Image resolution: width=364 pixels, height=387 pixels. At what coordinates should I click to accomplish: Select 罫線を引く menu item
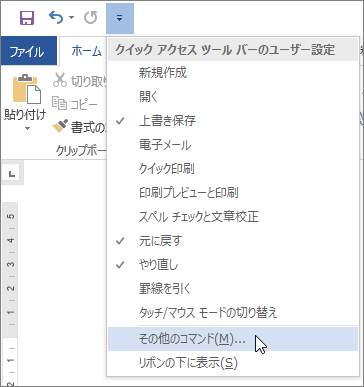233,289
